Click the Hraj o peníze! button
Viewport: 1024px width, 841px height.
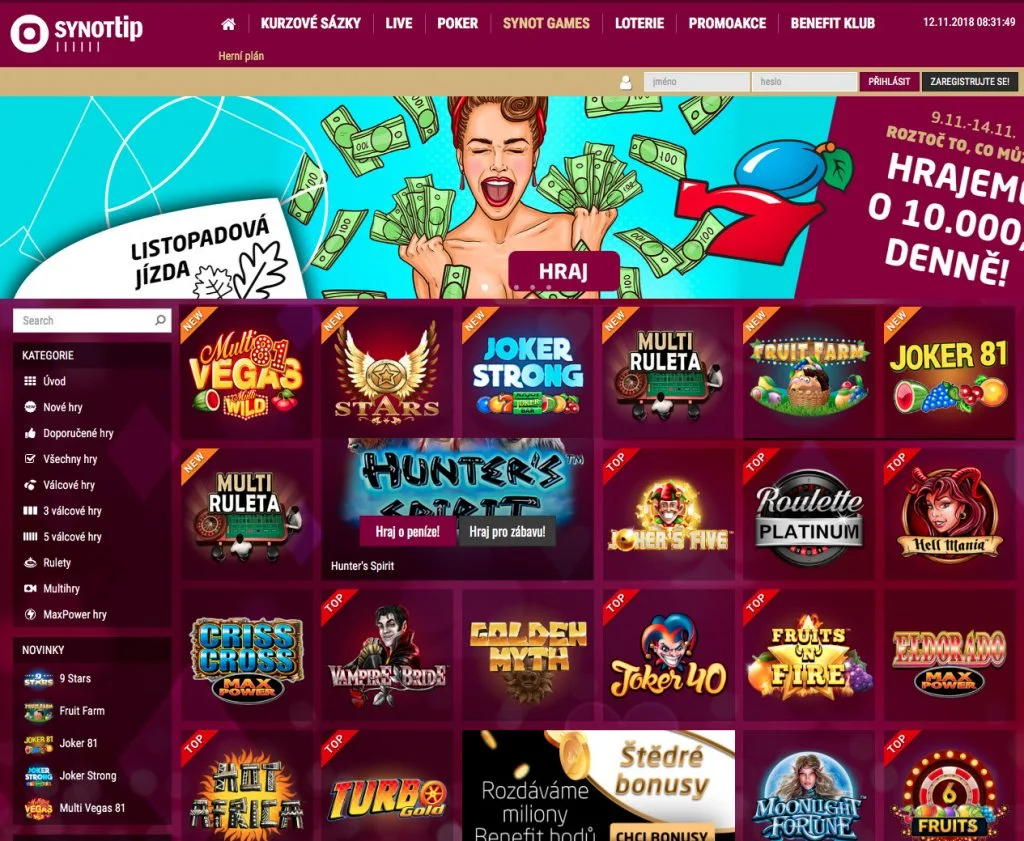pyautogui.click(x=408, y=532)
